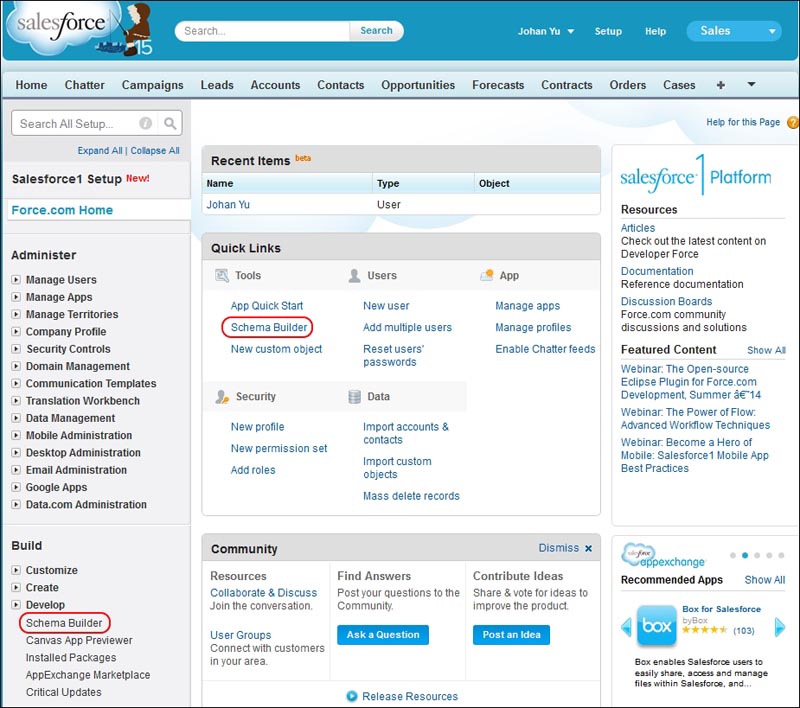Open the Accounts tab
This screenshot has height=708, width=800.
(x=275, y=85)
